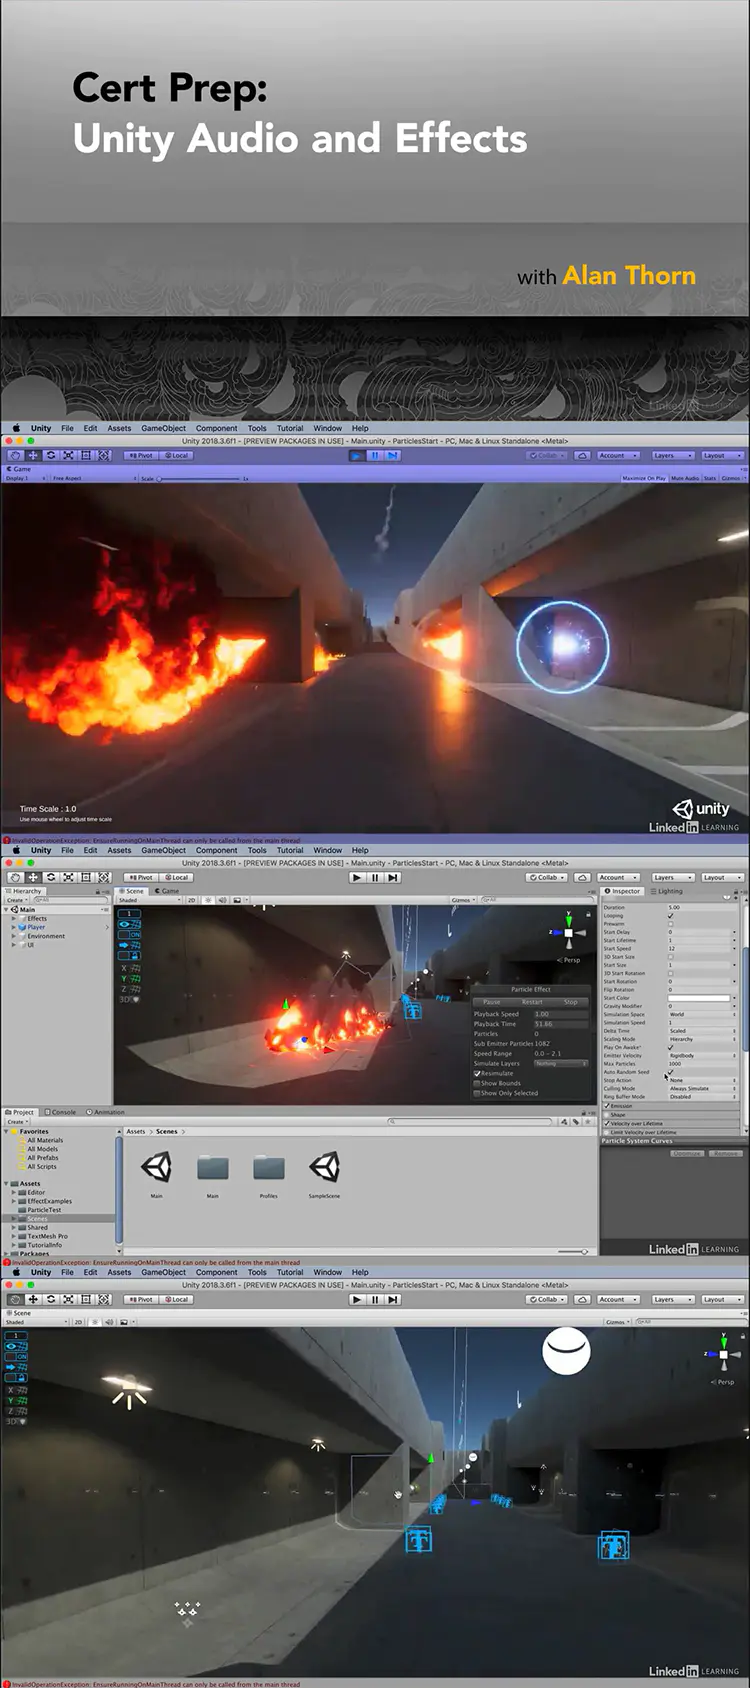Screen dimensions: 750x1688
Task: Select the Rotate tool in the Inspector window toolbar
Action: [51, 877]
